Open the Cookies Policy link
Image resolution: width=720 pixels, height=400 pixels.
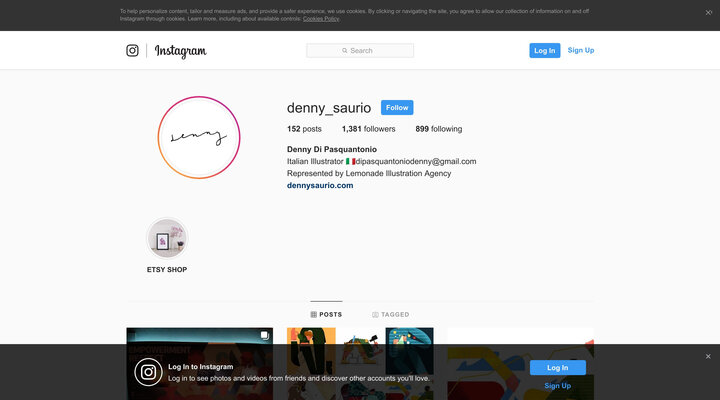pyautogui.click(x=321, y=18)
